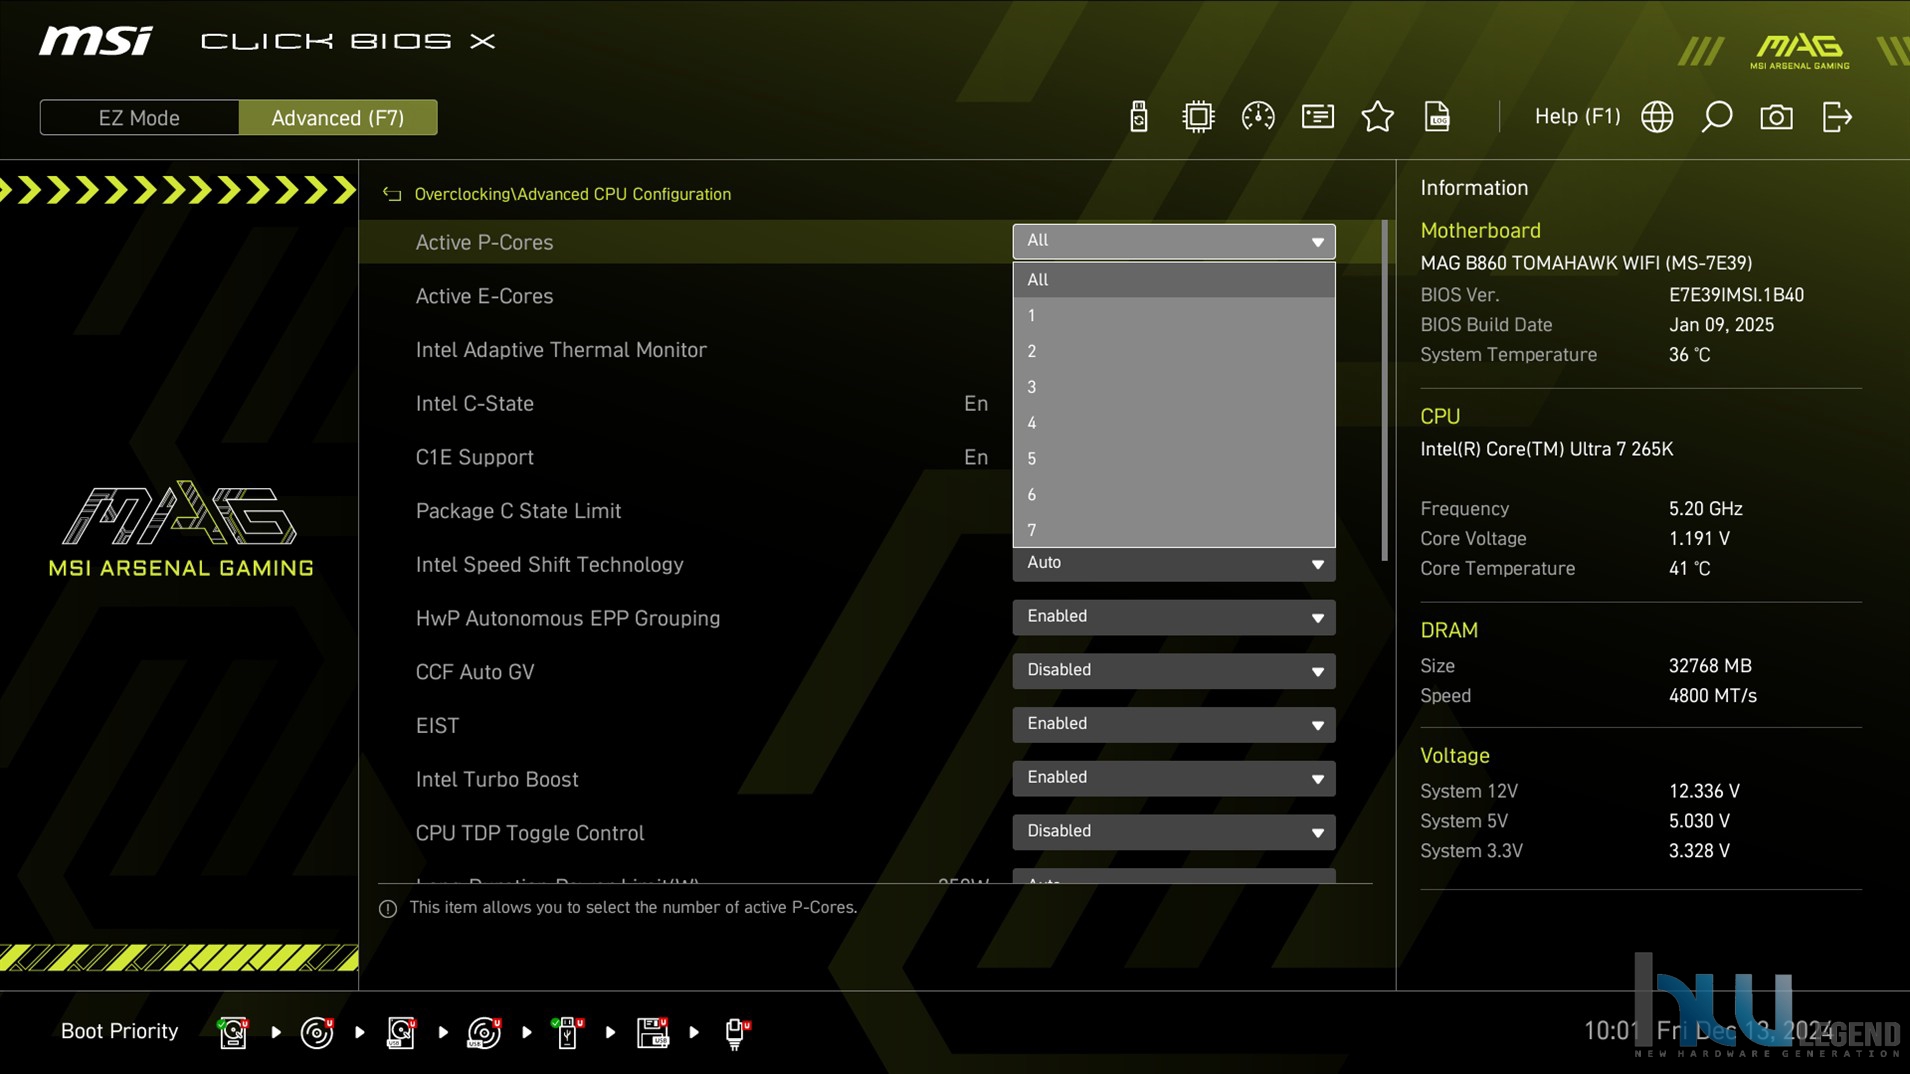Select the hard disk boot device icon
Viewport: 1910px width, 1074px height.
coord(233,1032)
